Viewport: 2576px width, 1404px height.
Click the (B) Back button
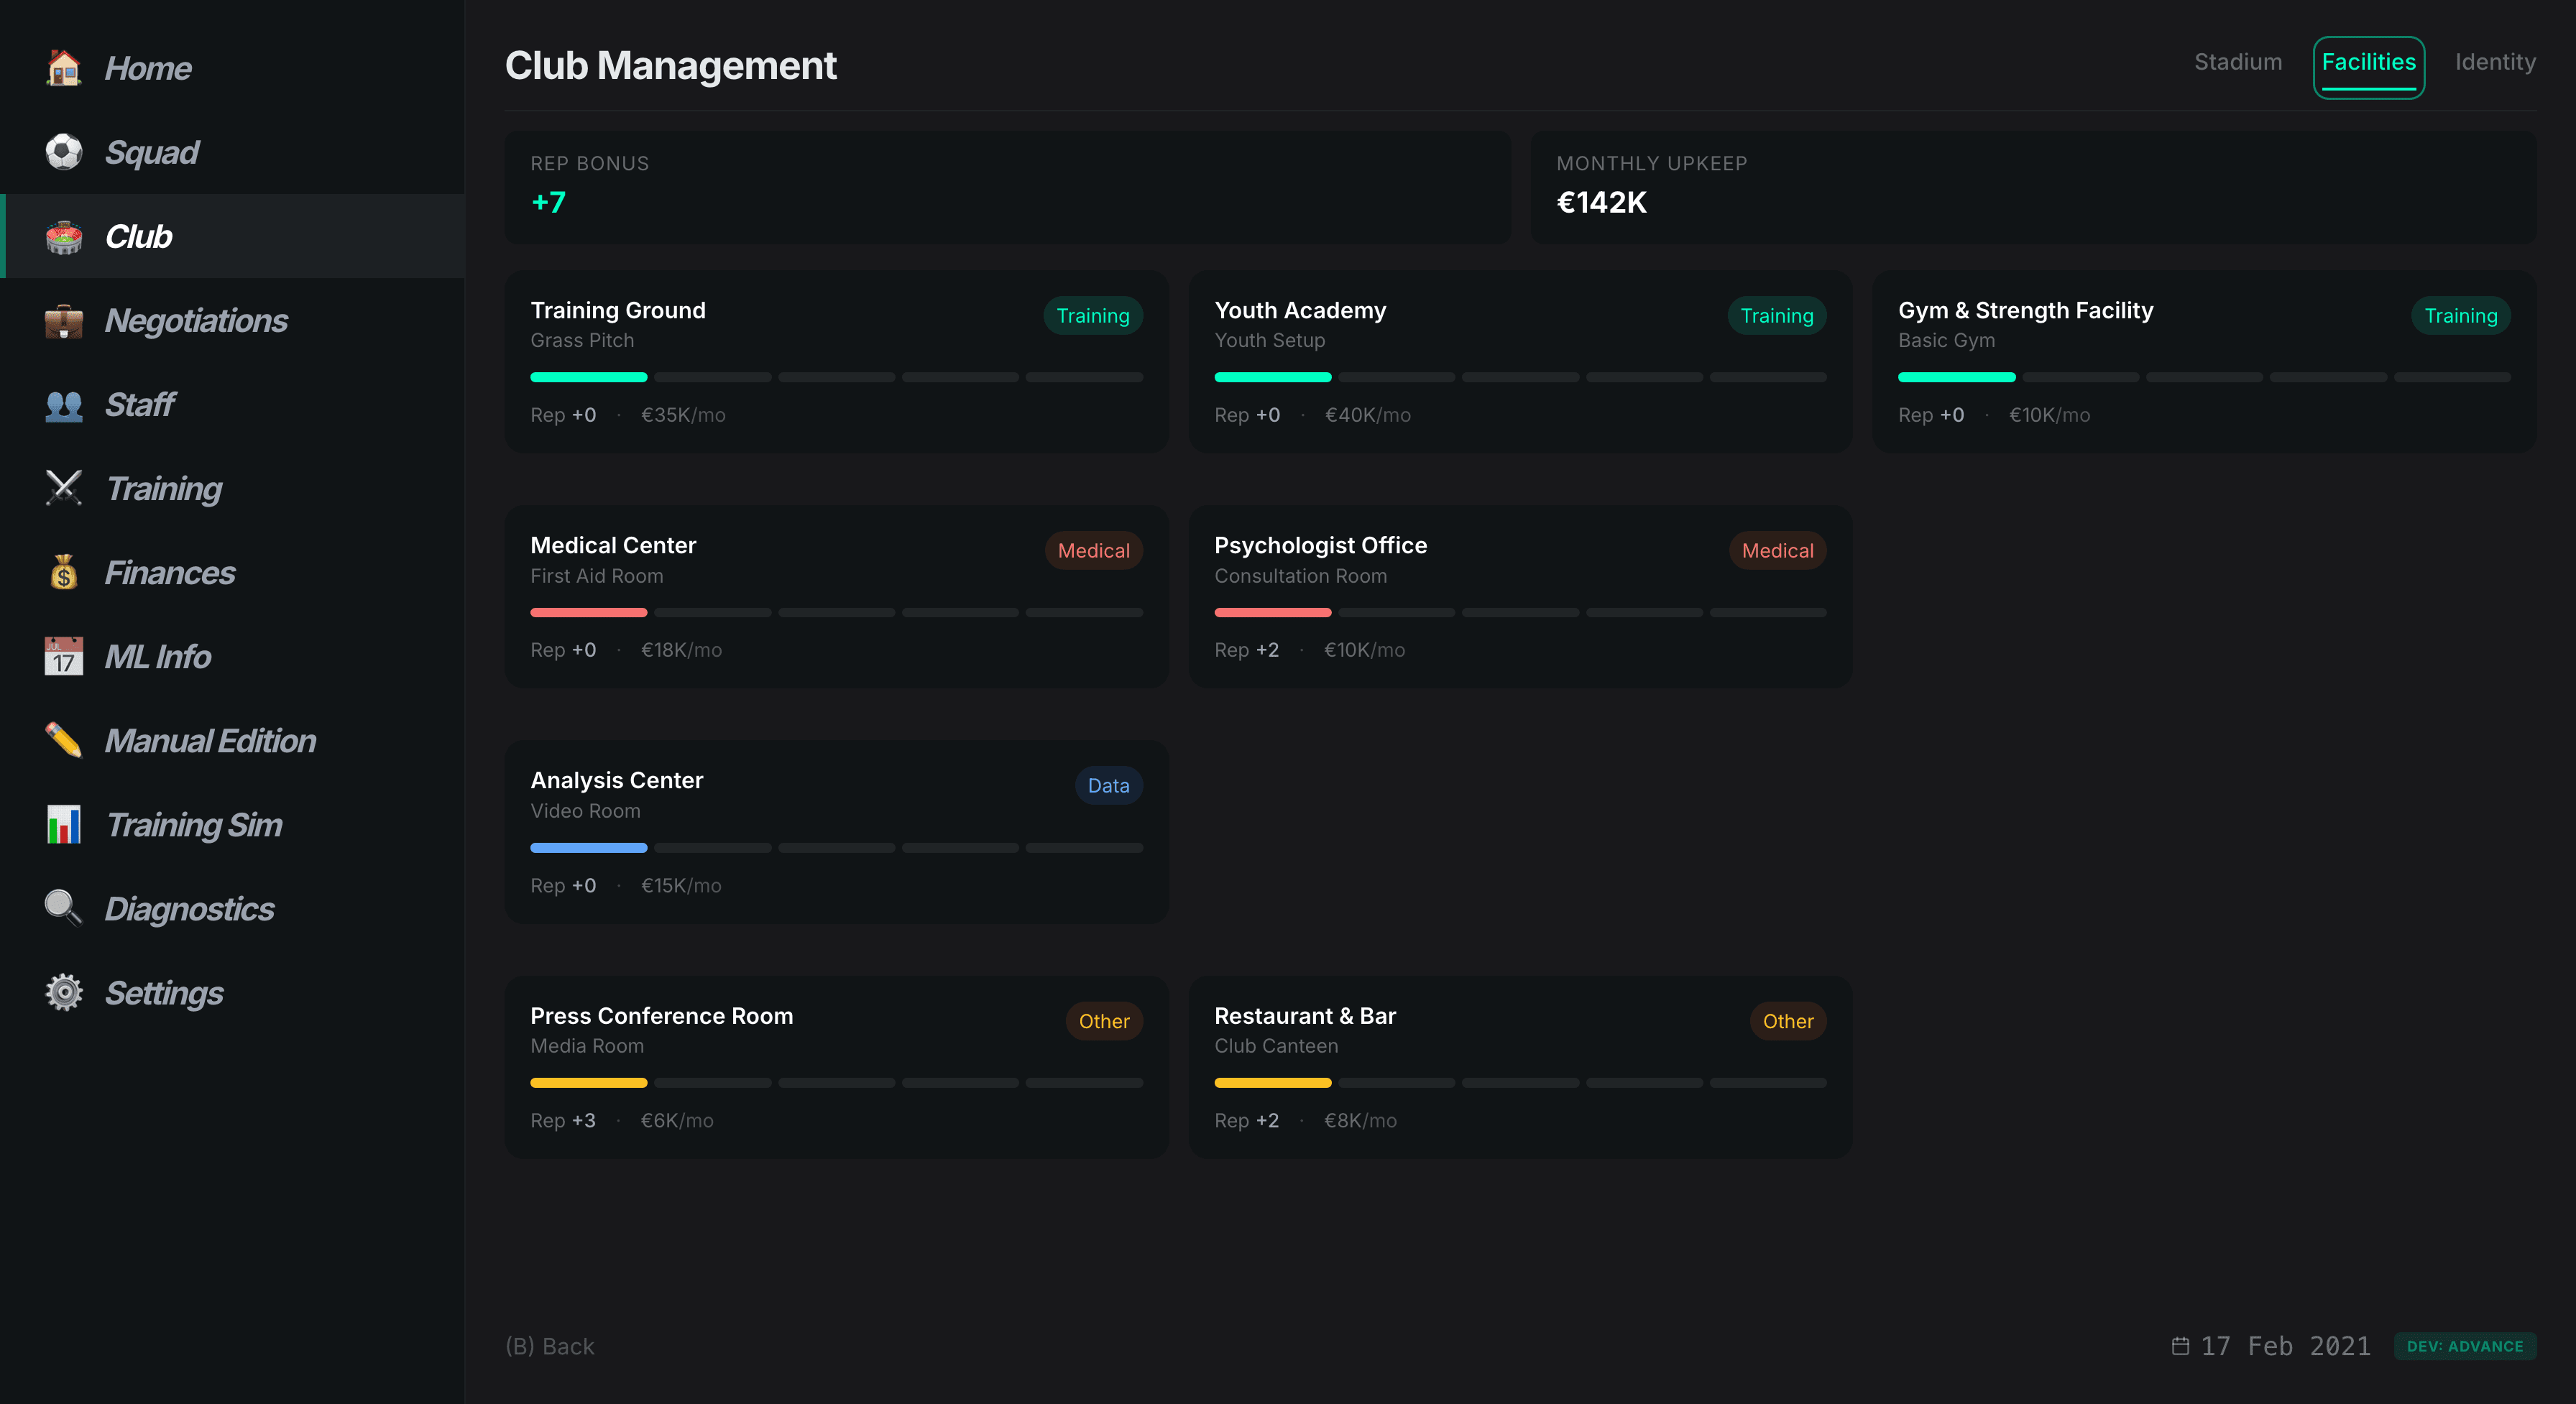click(x=550, y=1346)
